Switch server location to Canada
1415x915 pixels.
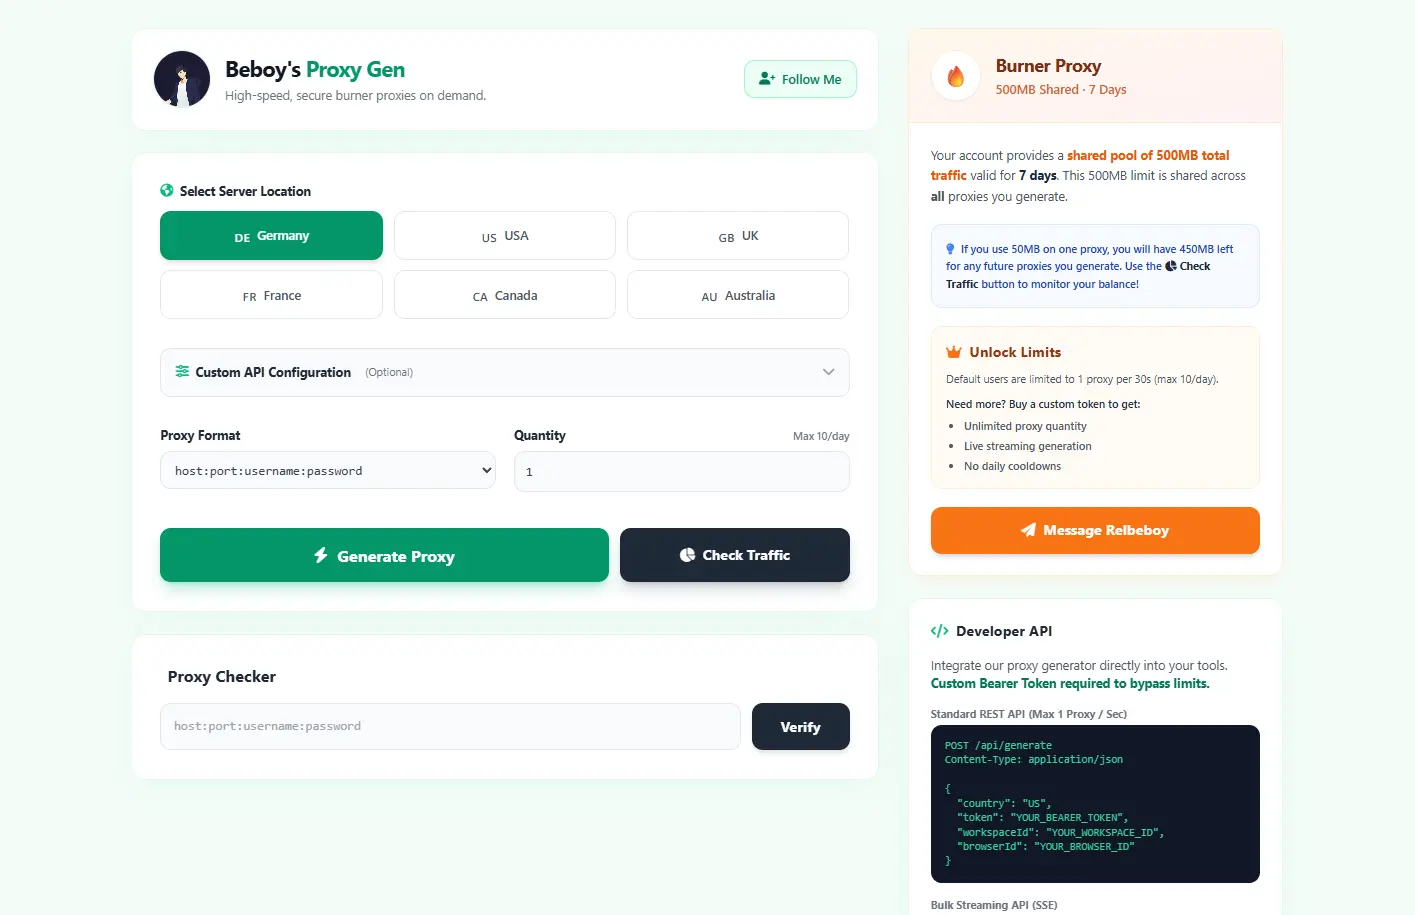click(x=505, y=295)
